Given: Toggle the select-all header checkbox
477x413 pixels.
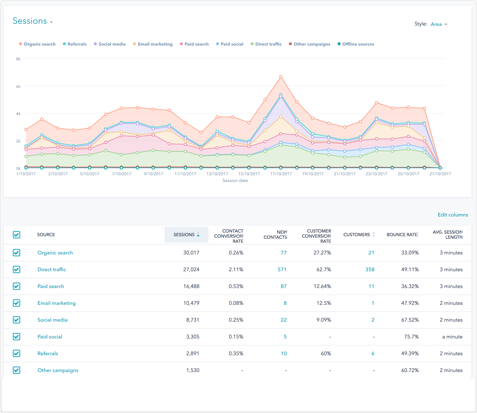Looking at the screenshot, I should [16, 235].
